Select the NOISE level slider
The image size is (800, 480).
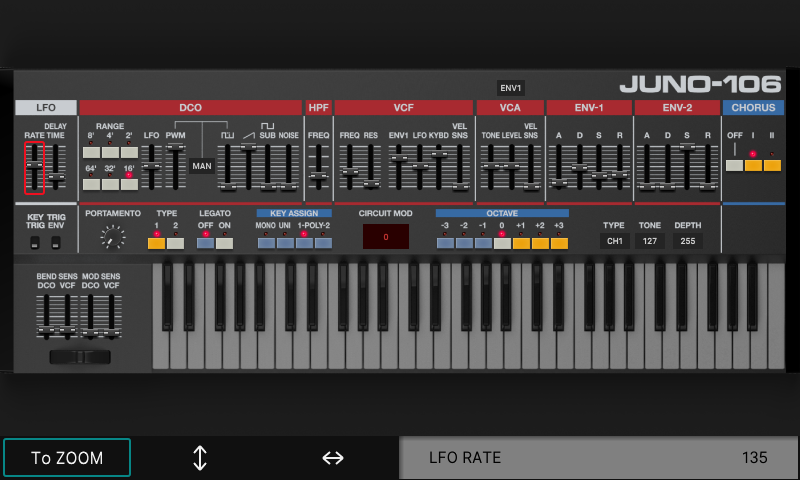coord(288,167)
